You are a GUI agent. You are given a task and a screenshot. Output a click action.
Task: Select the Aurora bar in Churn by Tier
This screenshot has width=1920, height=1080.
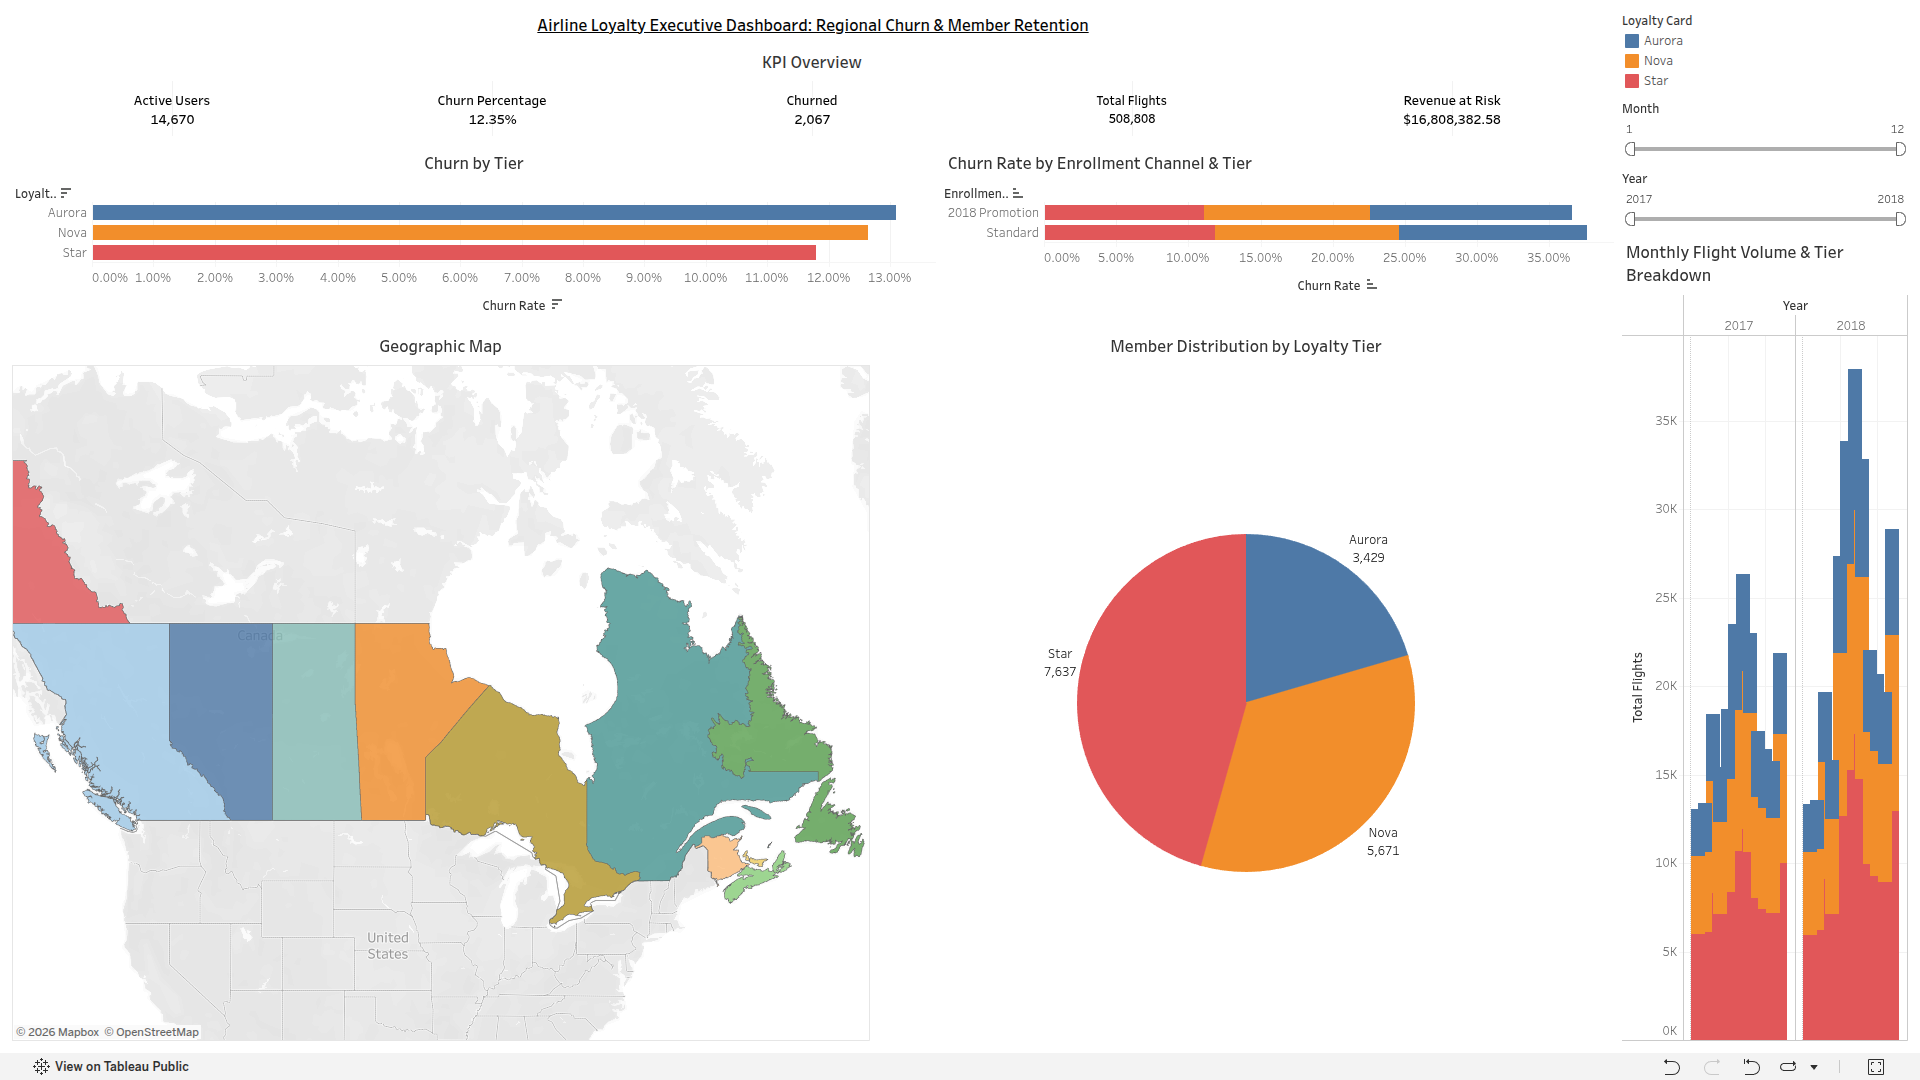(x=494, y=213)
